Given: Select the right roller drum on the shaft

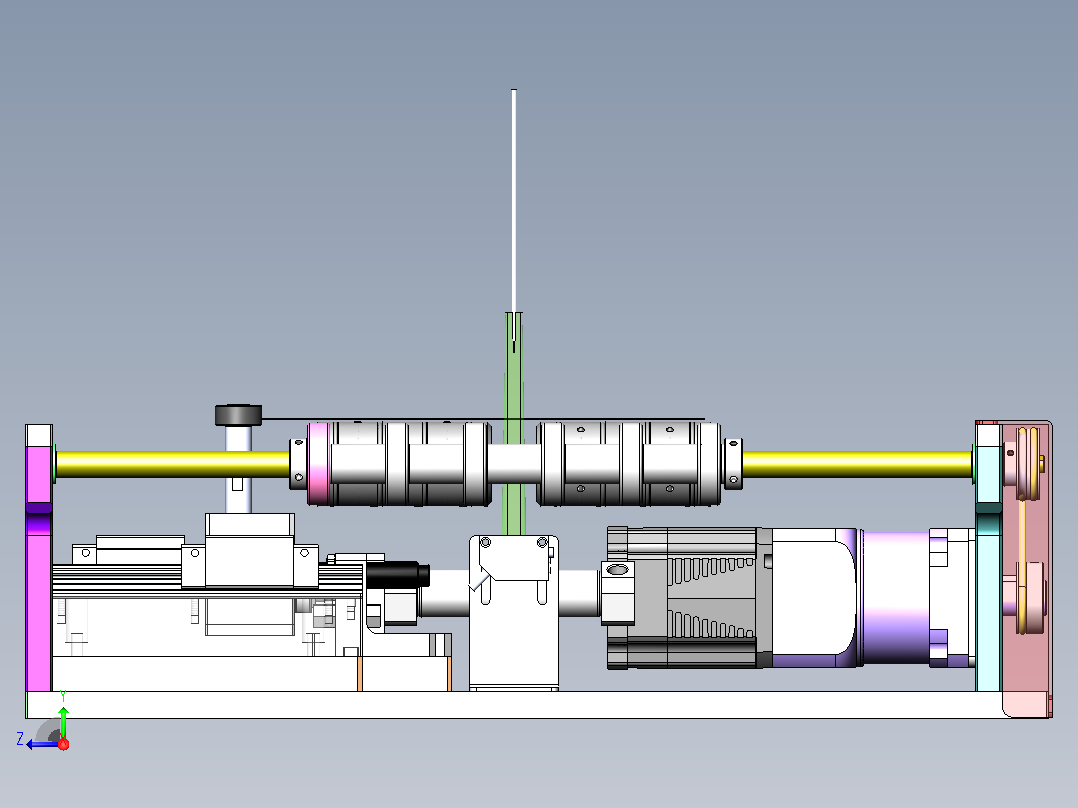Looking at the screenshot, I should [x=628, y=464].
